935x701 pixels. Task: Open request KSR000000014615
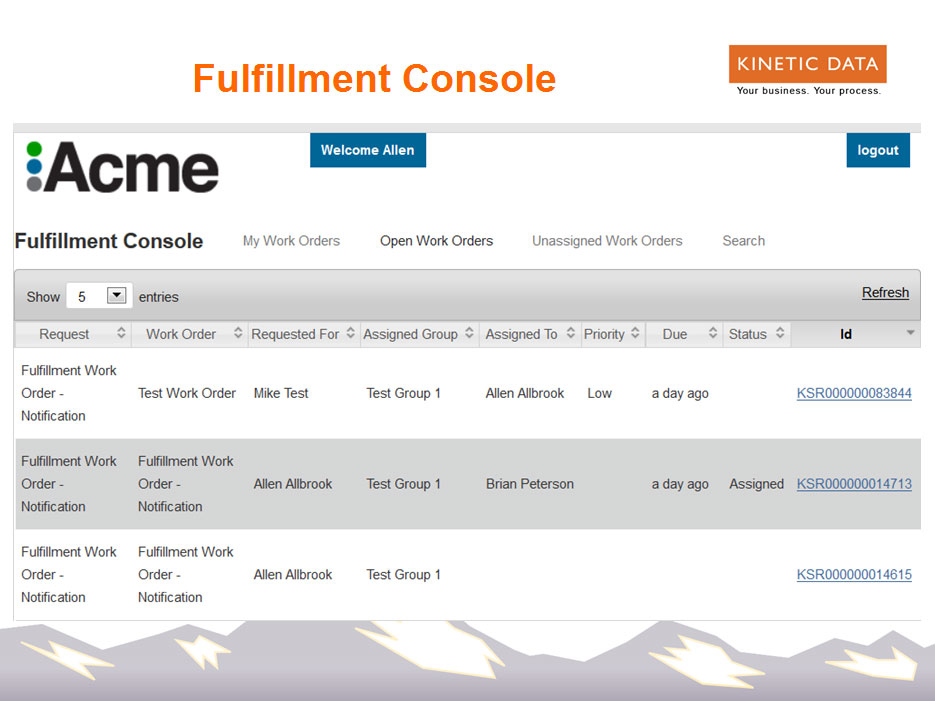point(854,575)
